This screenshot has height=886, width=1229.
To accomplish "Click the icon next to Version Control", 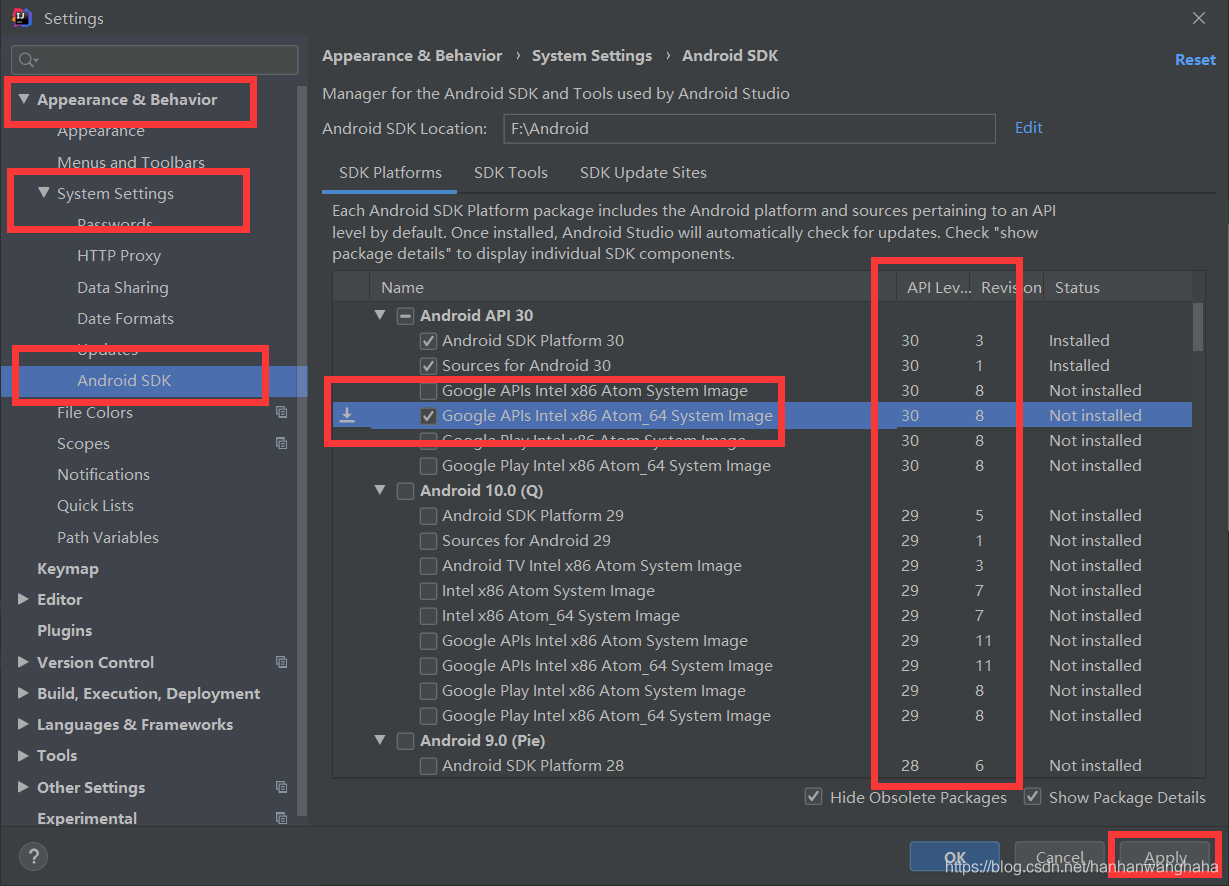I will tap(281, 662).
